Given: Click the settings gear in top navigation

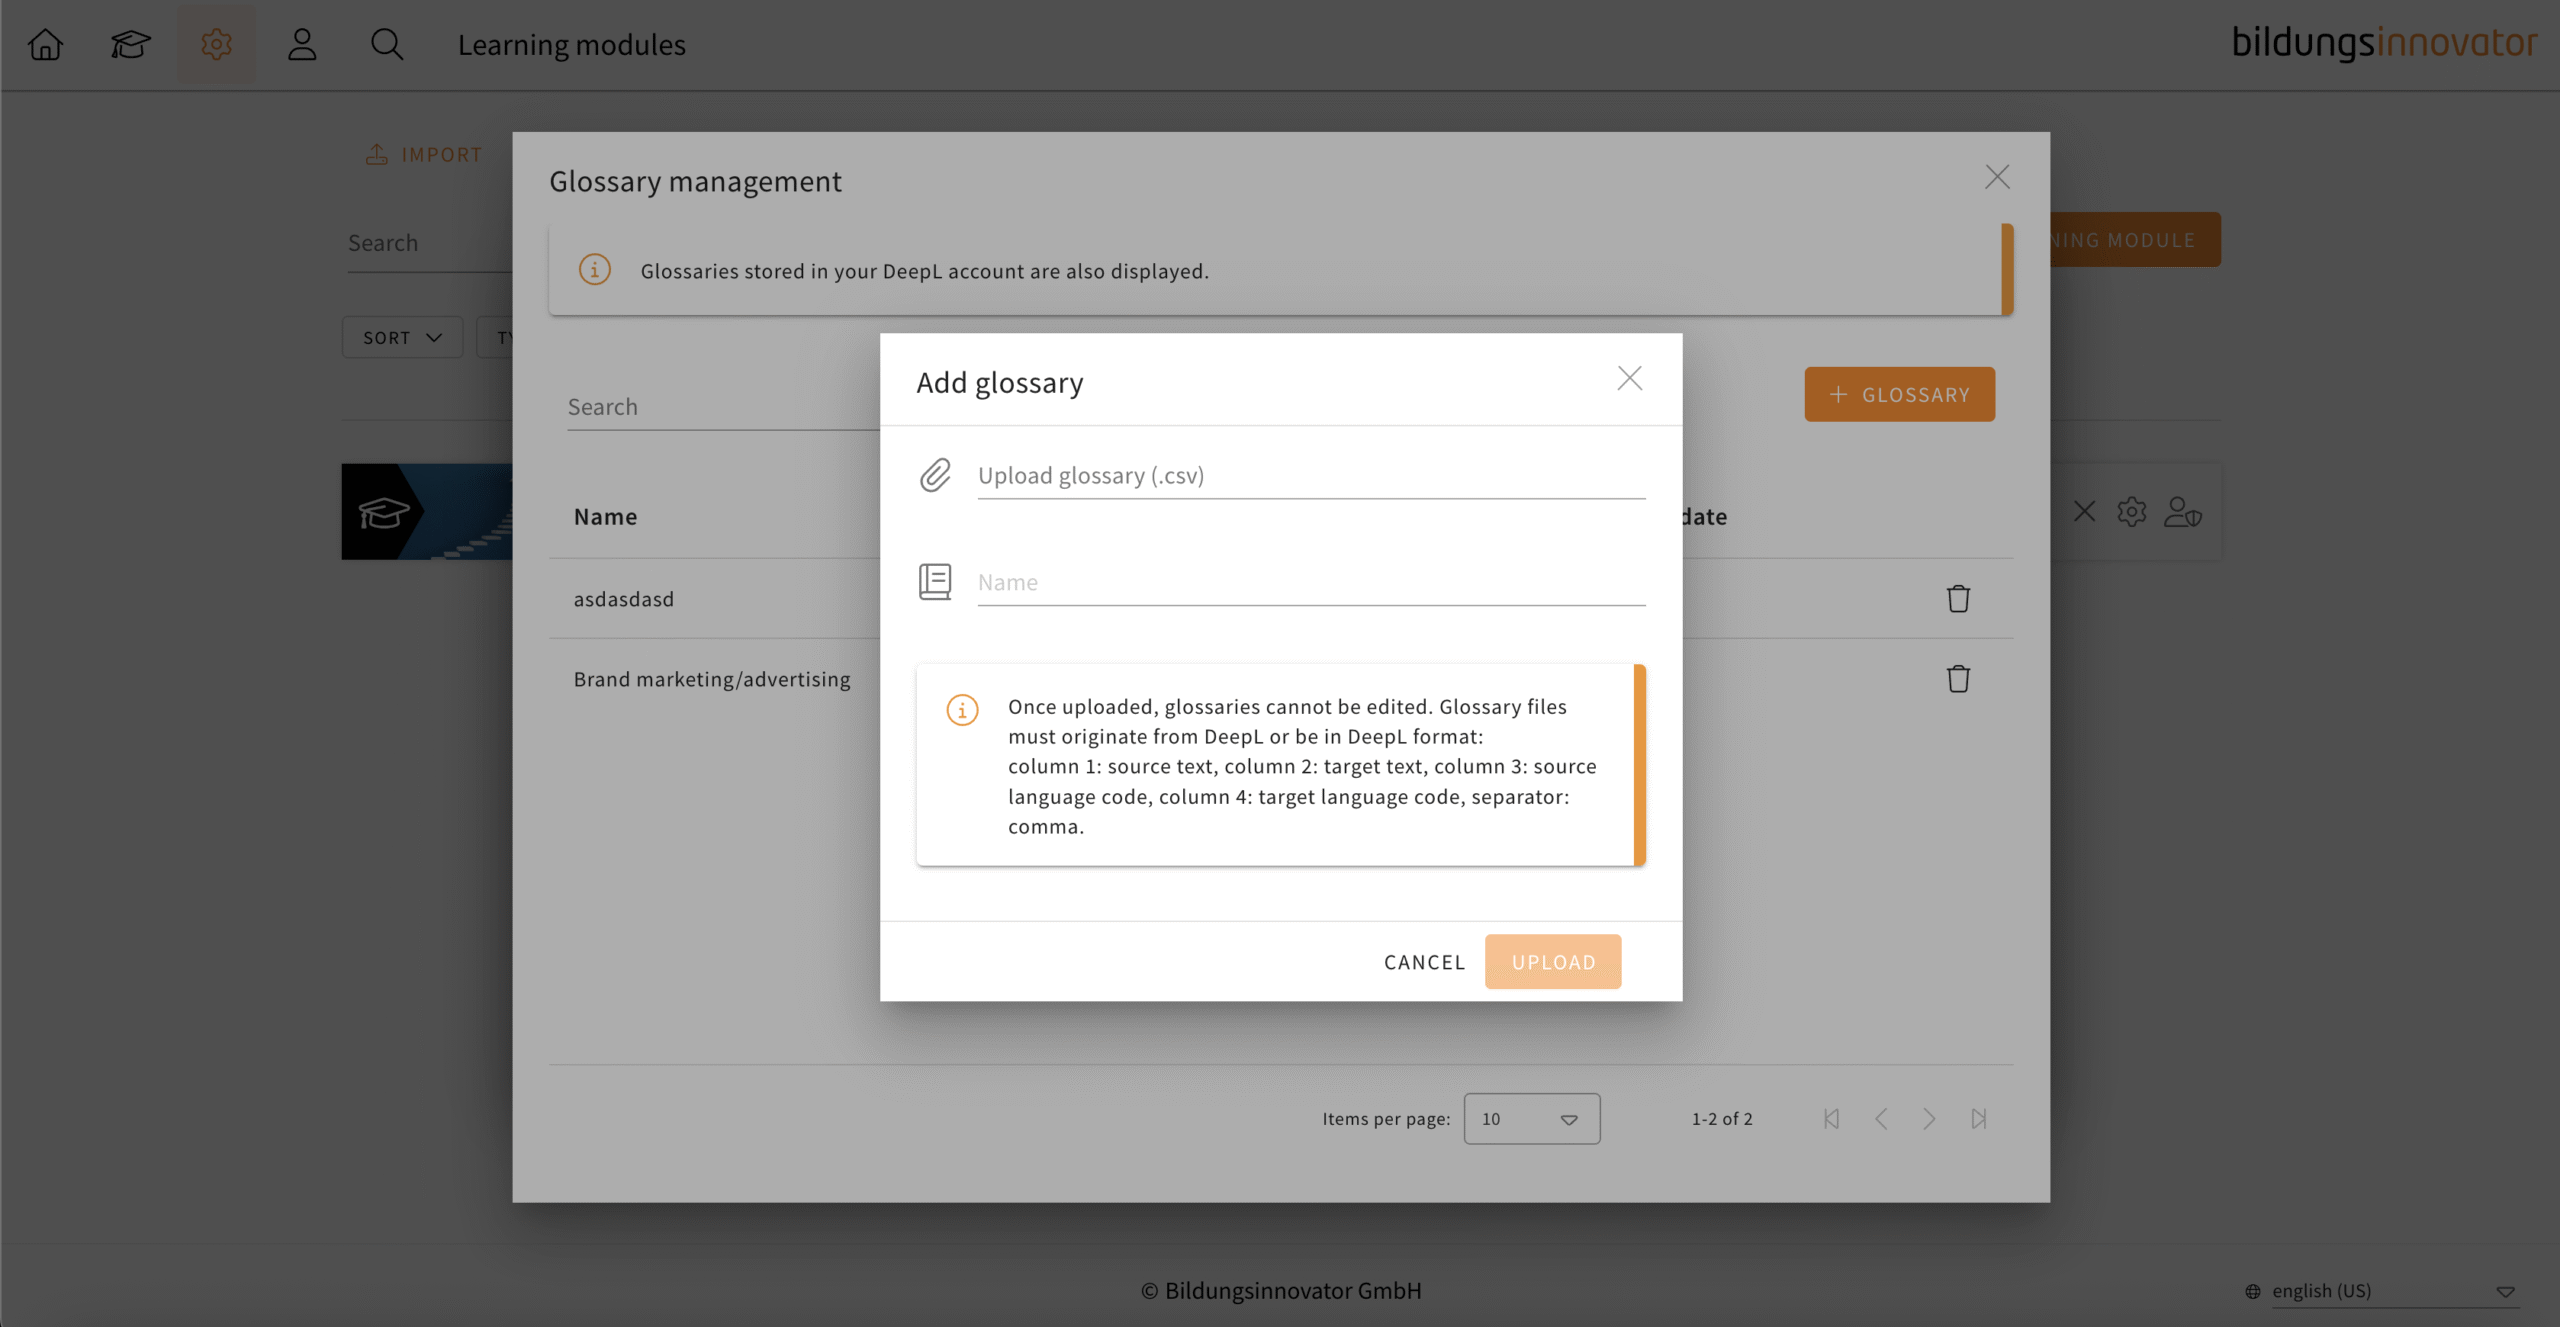Looking at the screenshot, I should 216,44.
